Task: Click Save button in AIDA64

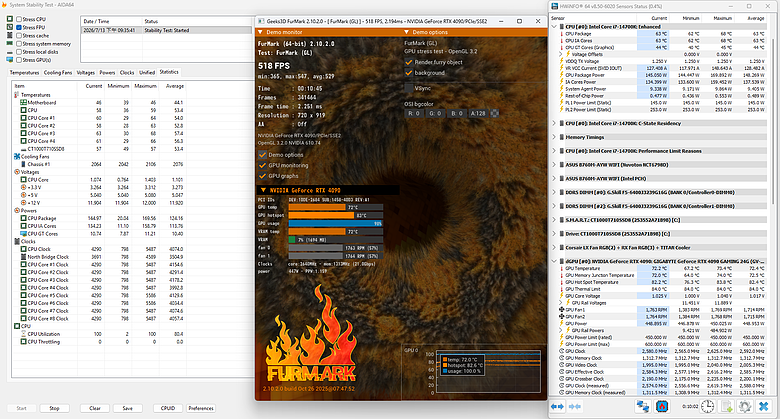Action: click(x=128, y=408)
